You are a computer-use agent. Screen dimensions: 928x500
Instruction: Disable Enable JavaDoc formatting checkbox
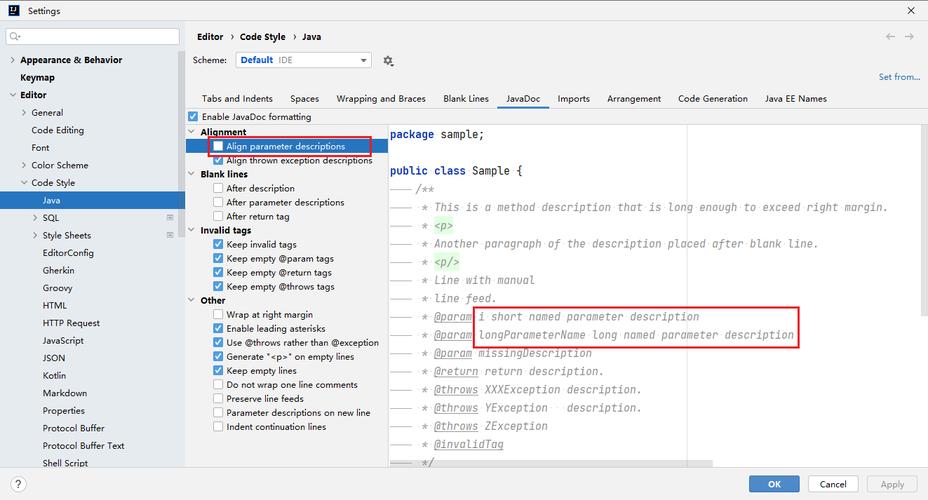[193, 117]
